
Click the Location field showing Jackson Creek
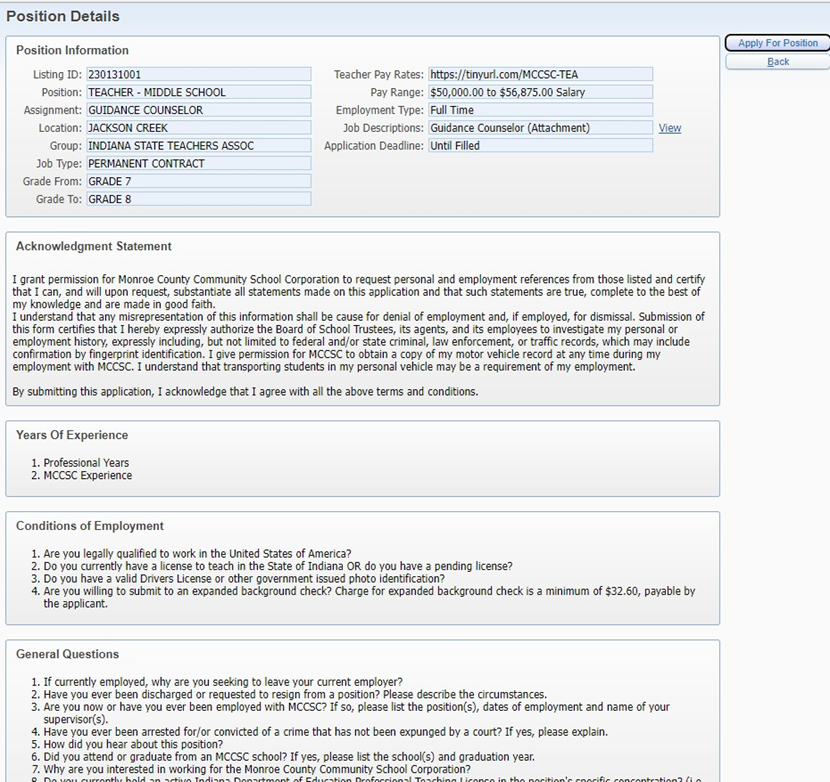[198, 128]
